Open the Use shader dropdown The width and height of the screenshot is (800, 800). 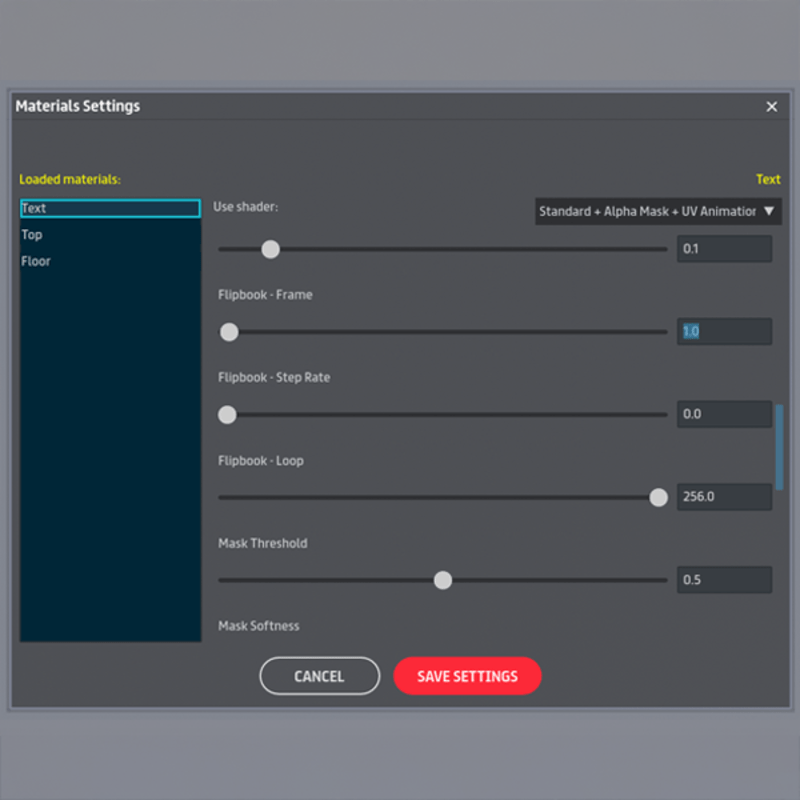click(650, 211)
